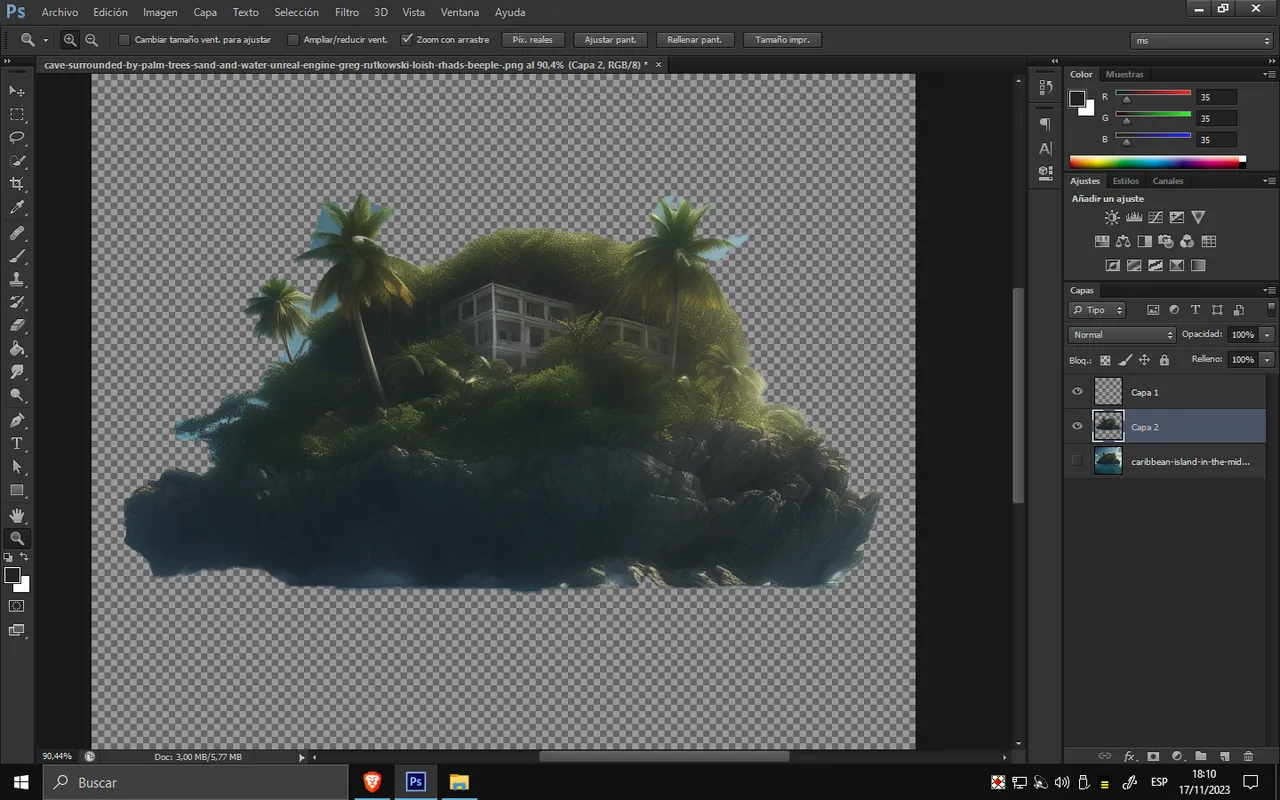Add layer style with fx icon
The image size is (1280, 800).
[x=1130, y=756]
